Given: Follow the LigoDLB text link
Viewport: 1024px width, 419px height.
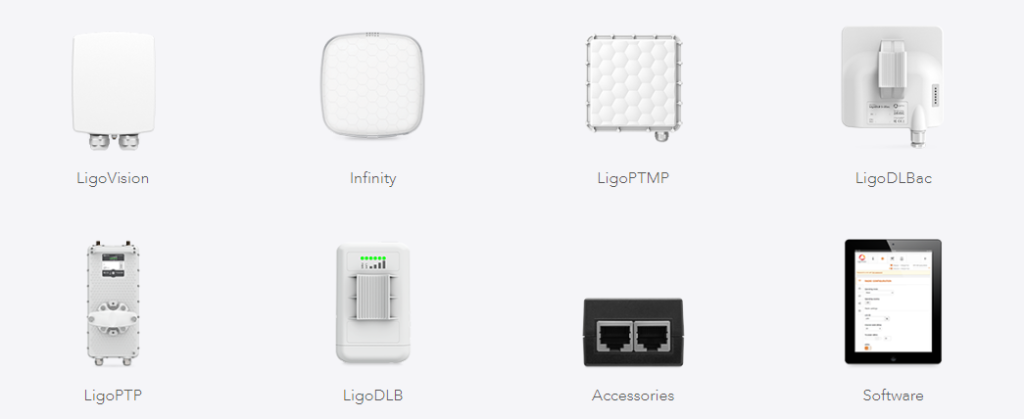Looking at the screenshot, I should [x=373, y=395].
